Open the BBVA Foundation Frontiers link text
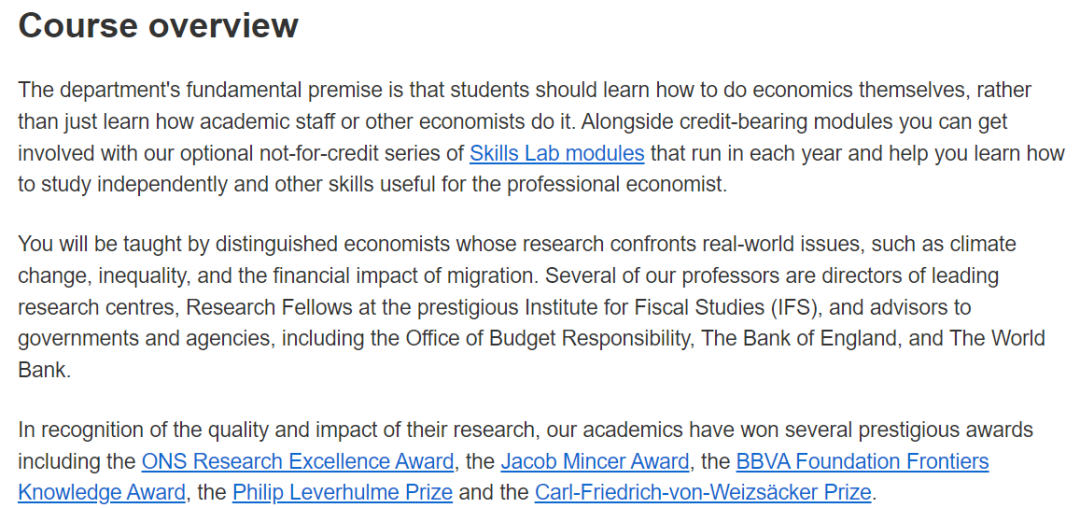The image size is (1080, 508). [862, 461]
